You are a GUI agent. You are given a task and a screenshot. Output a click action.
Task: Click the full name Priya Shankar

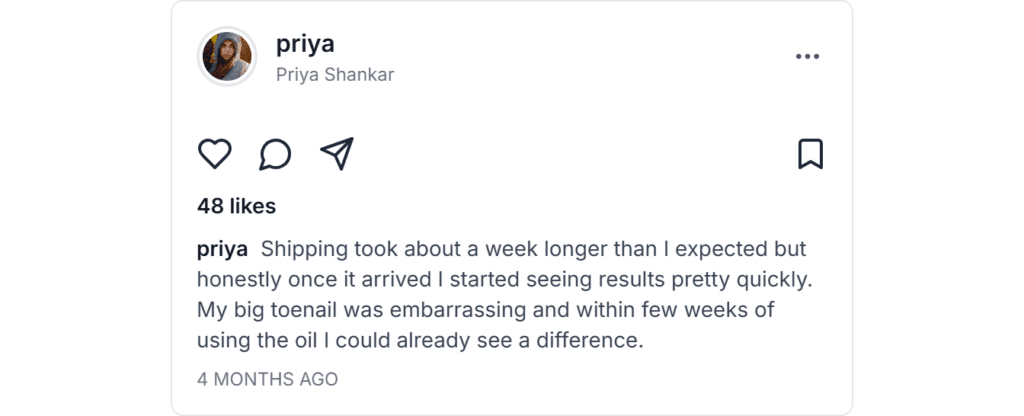pyautogui.click(x=335, y=75)
